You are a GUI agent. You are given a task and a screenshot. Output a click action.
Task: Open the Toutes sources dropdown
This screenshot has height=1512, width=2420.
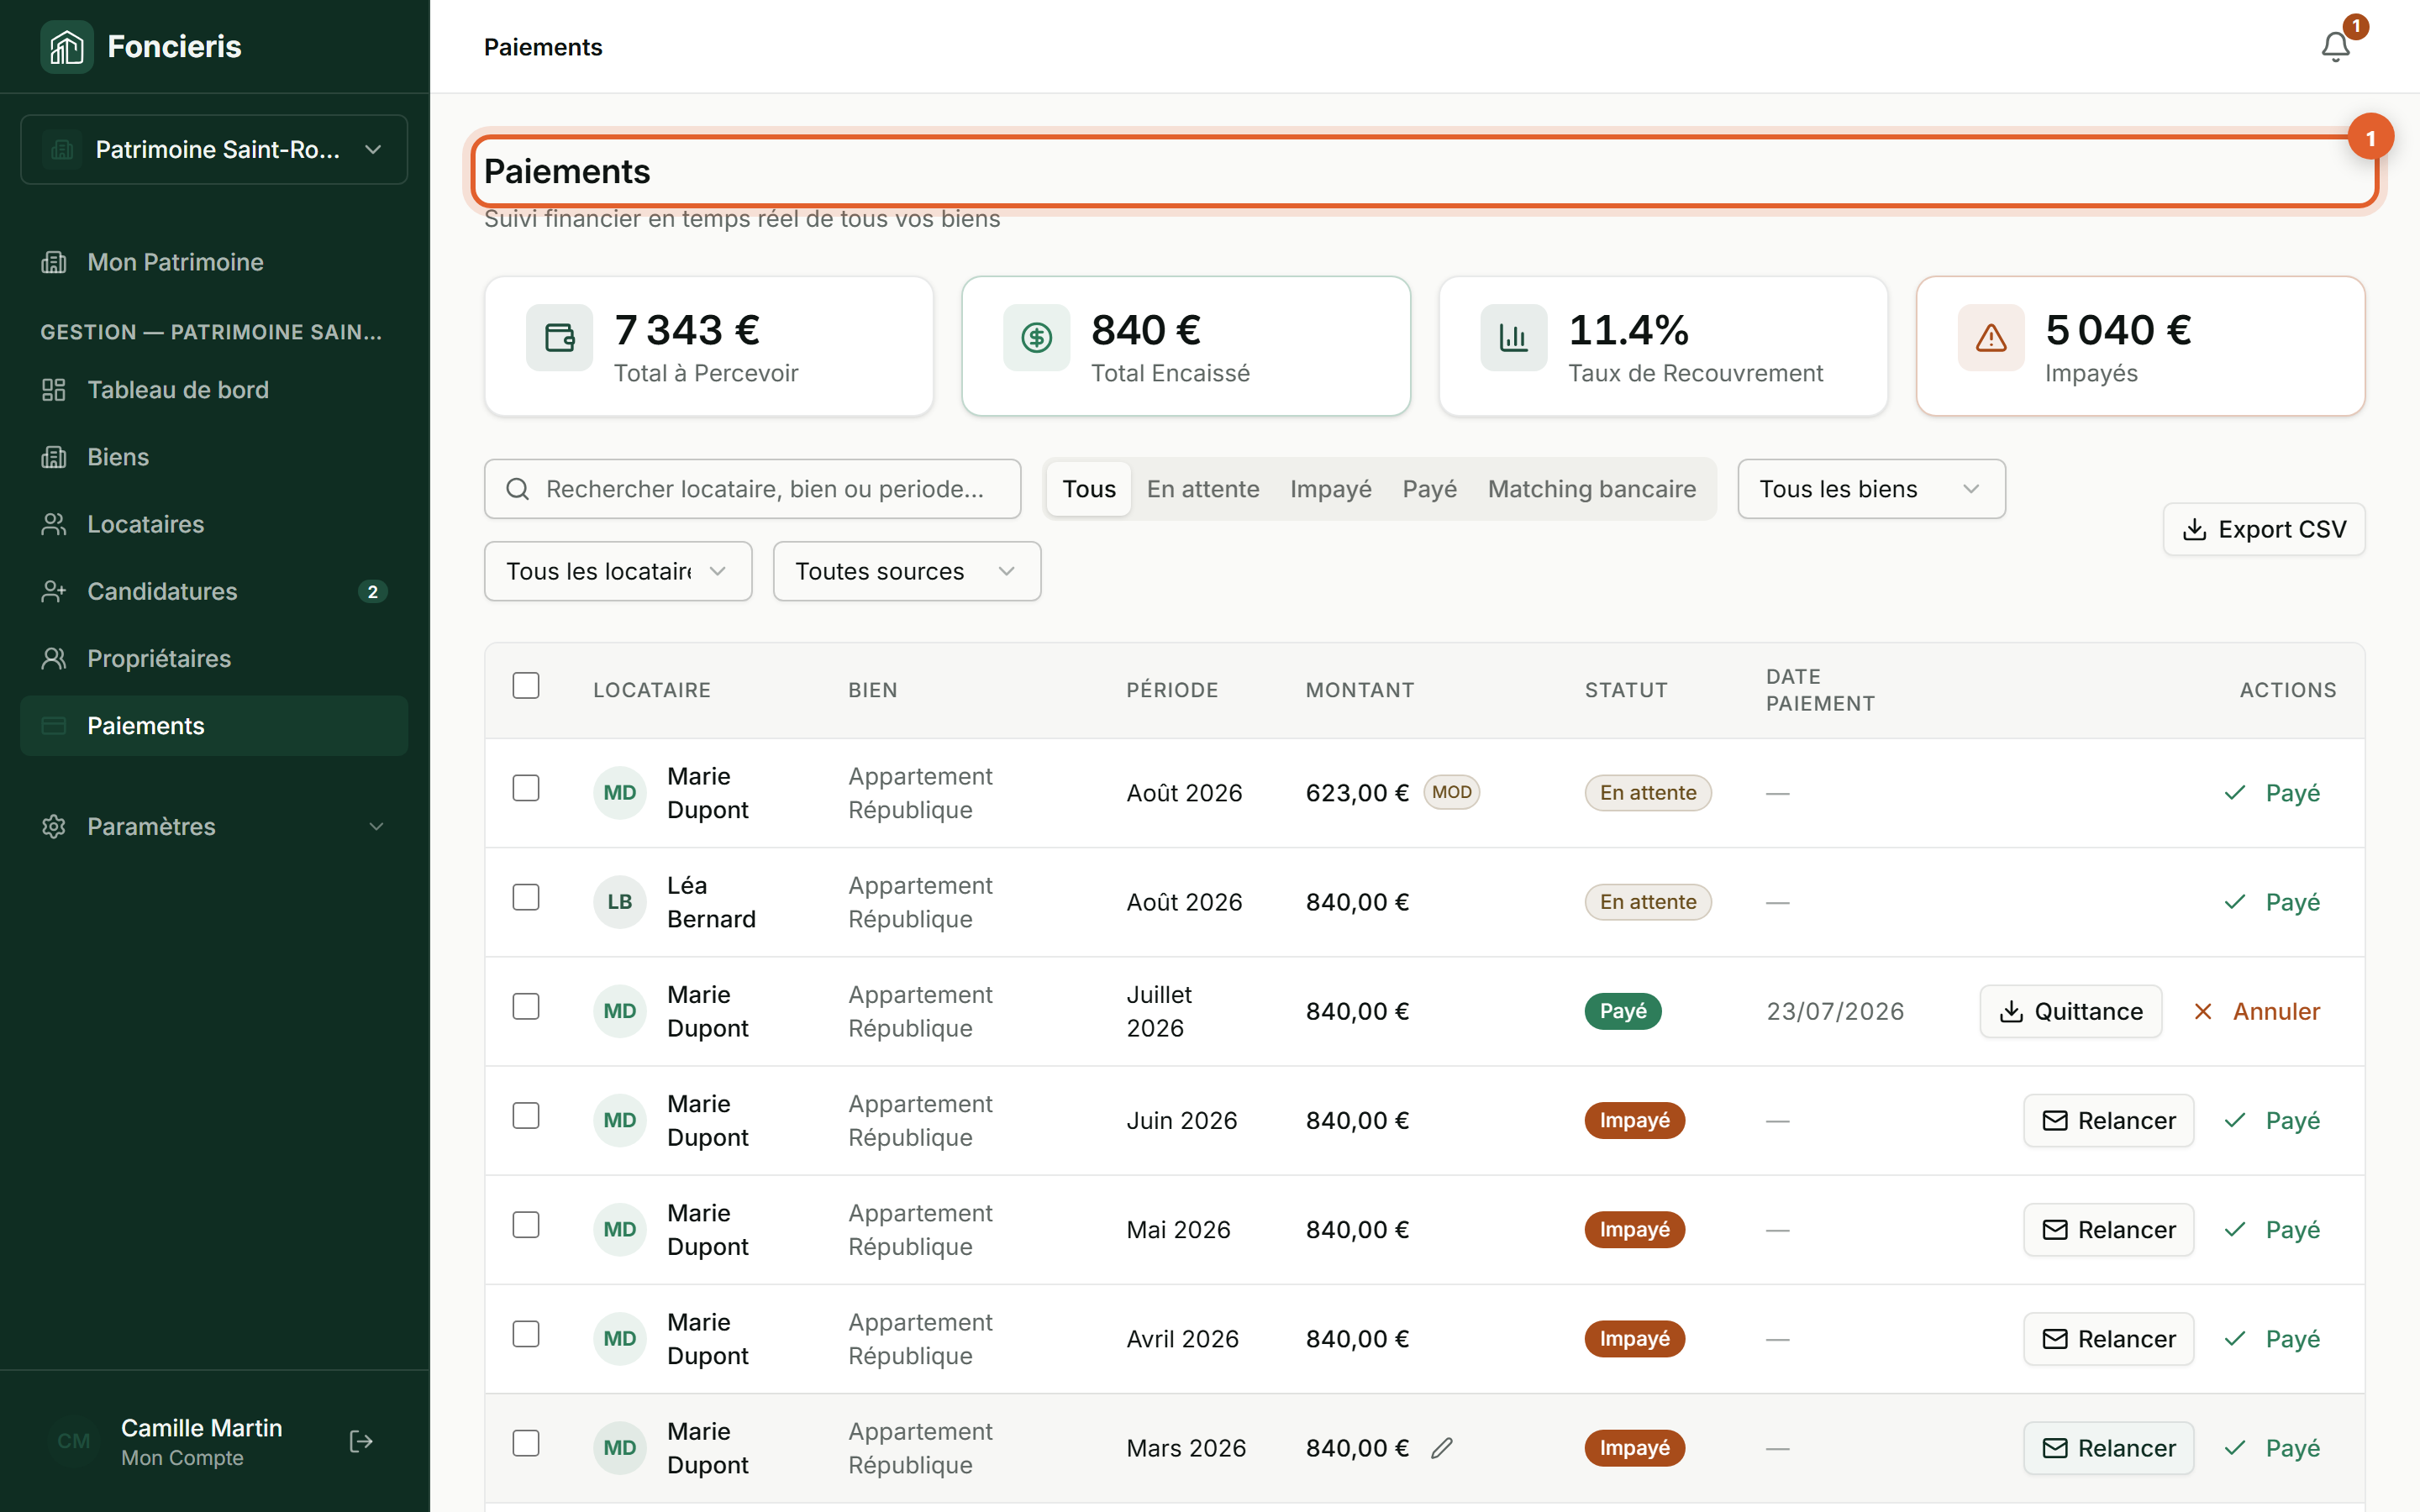point(907,571)
